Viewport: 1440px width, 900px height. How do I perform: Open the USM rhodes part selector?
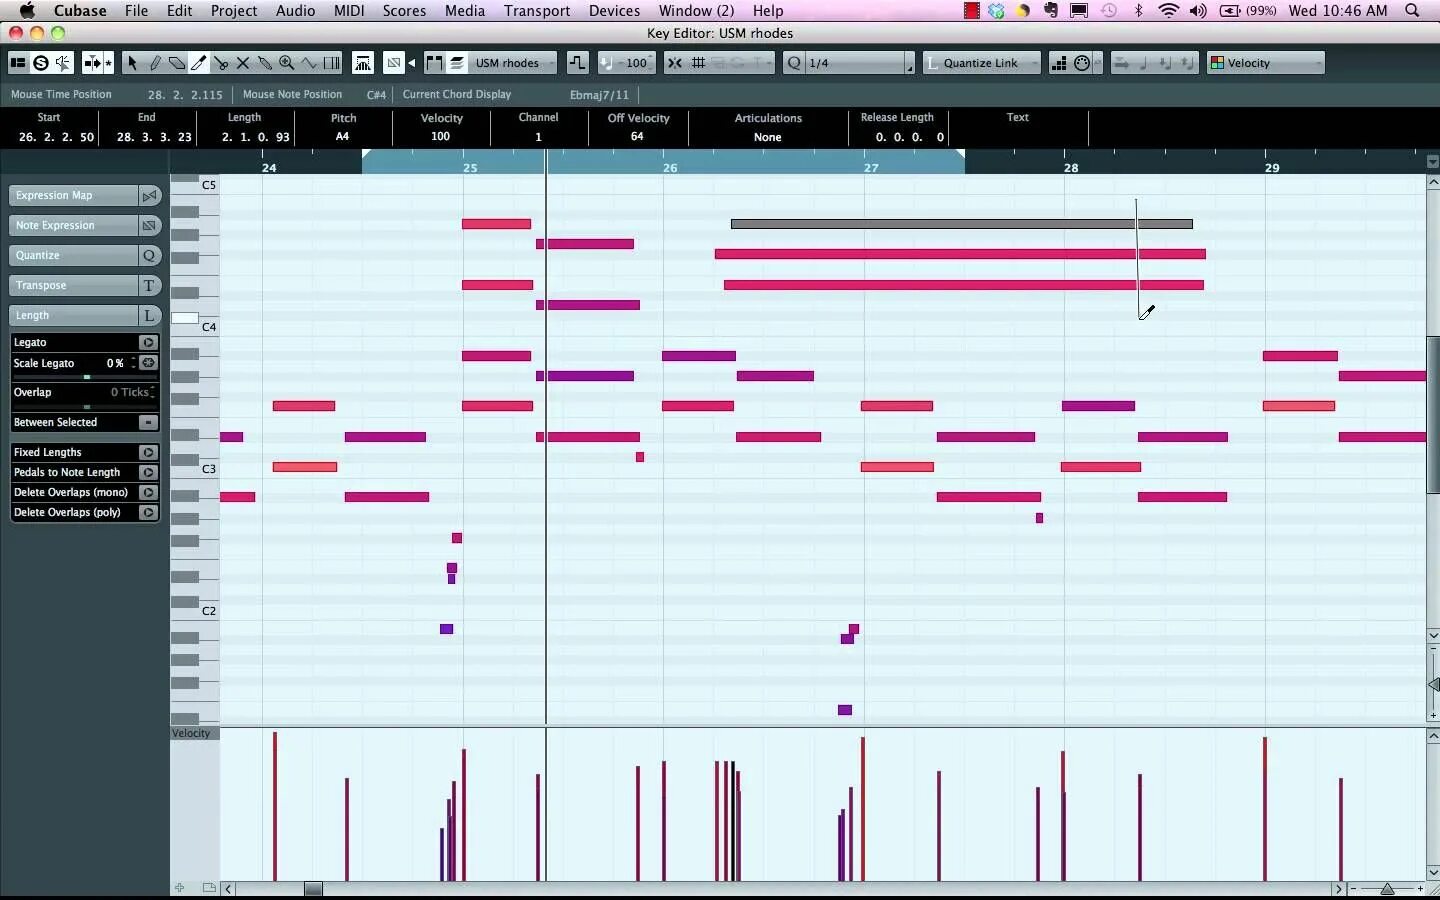(x=512, y=63)
